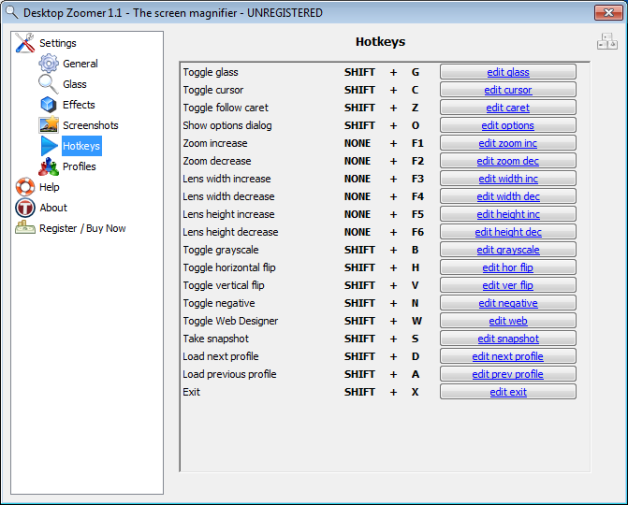Click the edit next profile button

(x=508, y=357)
